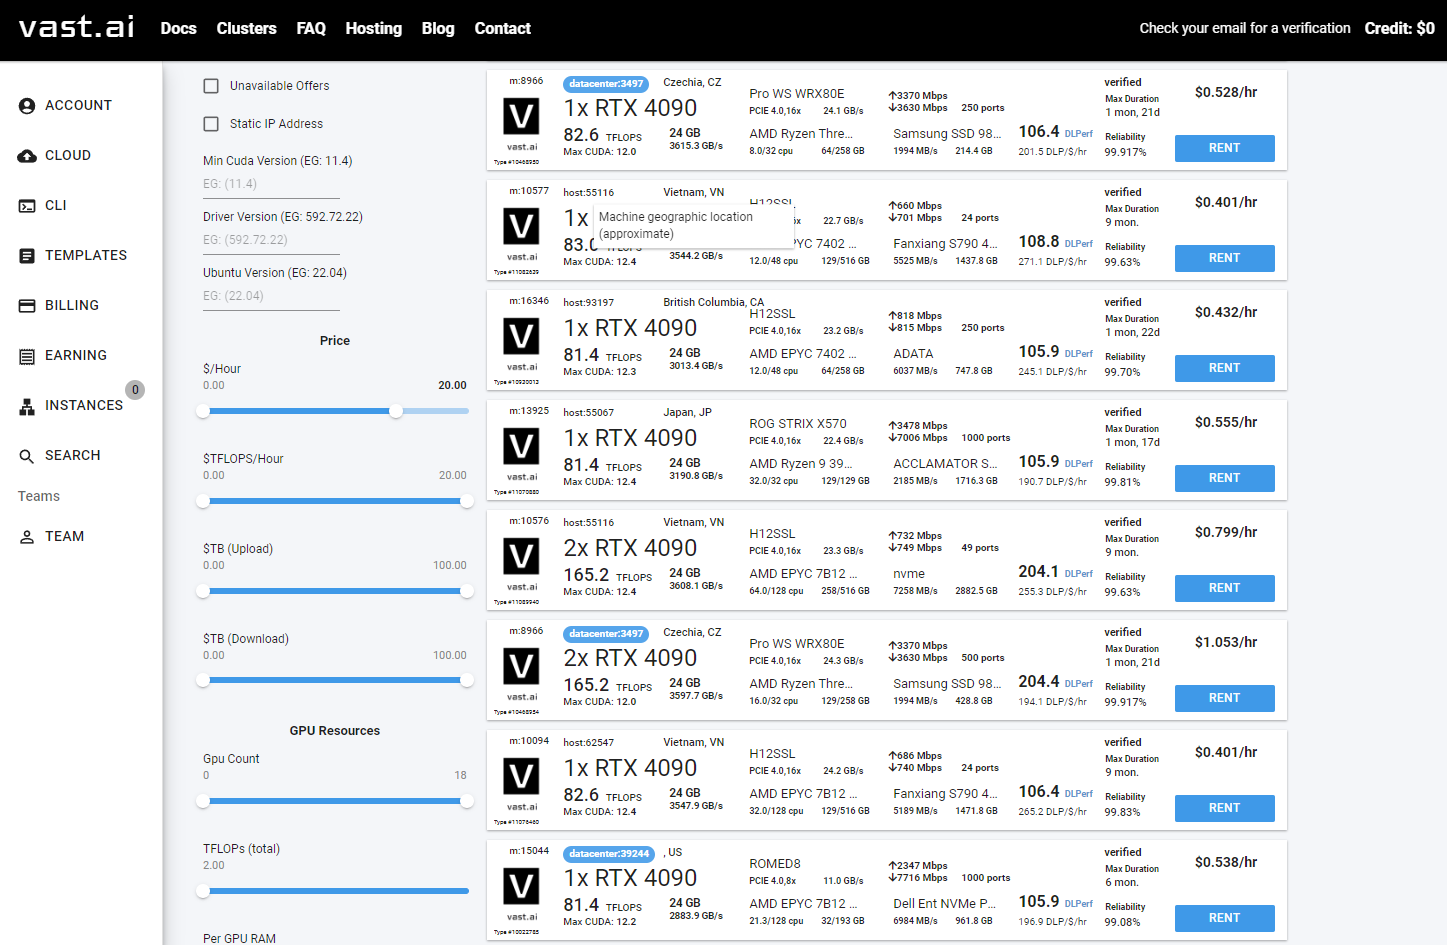Open FAQ in the top navigation
Image resolution: width=1447 pixels, height=945 pixels.
tap(311, 29)
